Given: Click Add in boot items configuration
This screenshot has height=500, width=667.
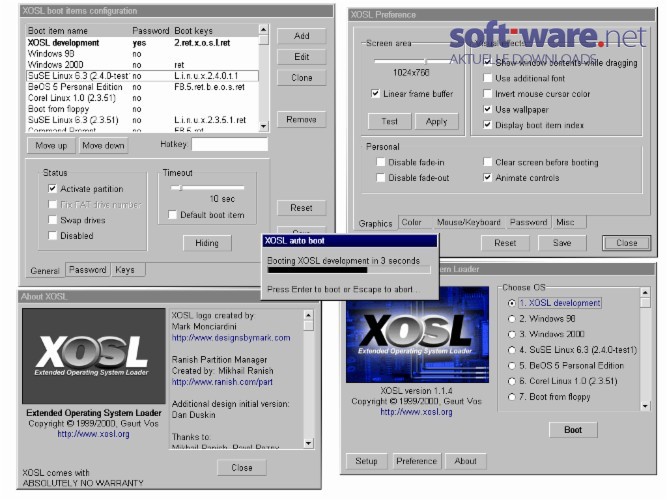Looking at the screenshot, I should tap(301, 36).
